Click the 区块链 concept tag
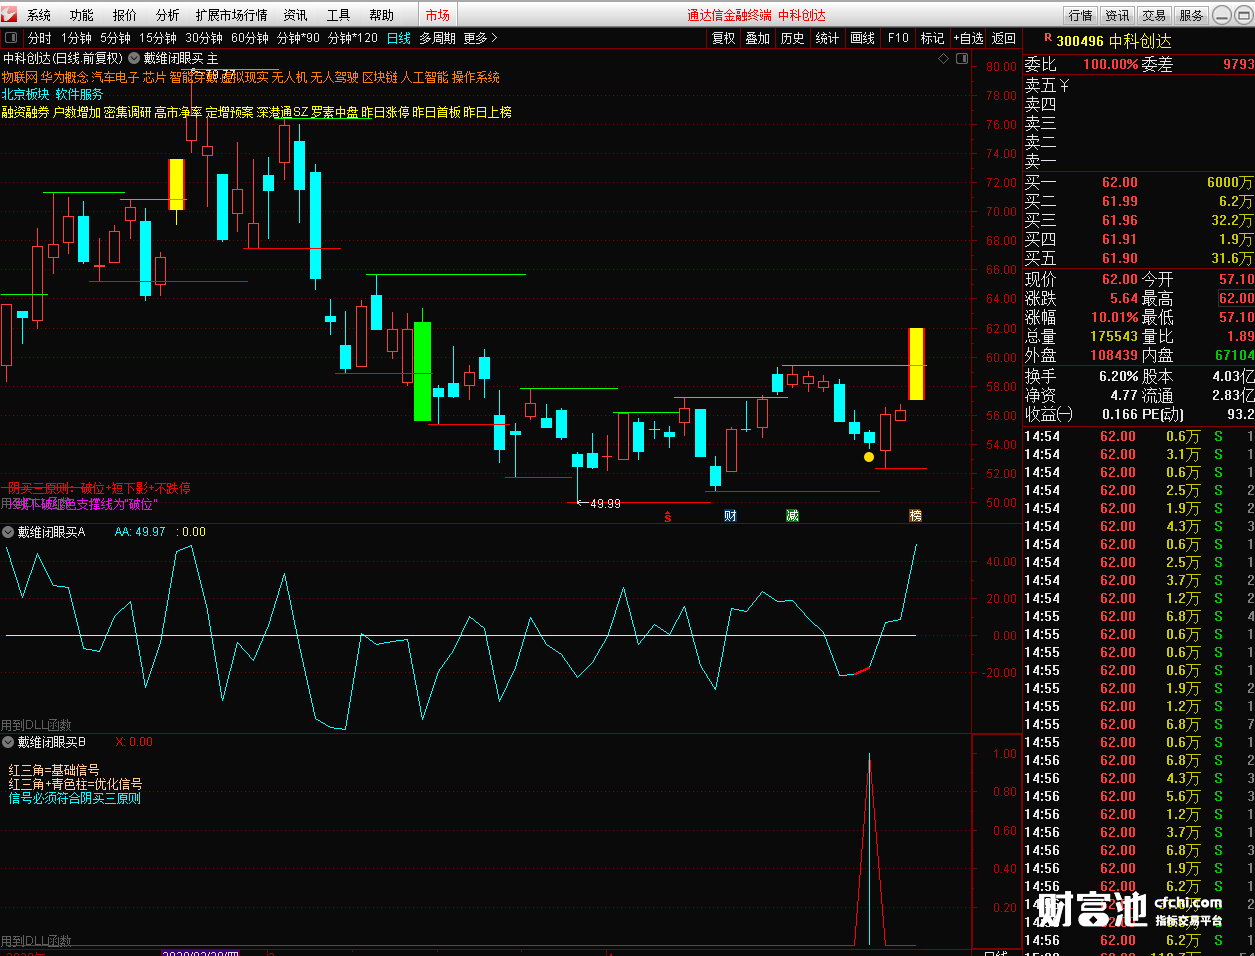 pos(380,77)
